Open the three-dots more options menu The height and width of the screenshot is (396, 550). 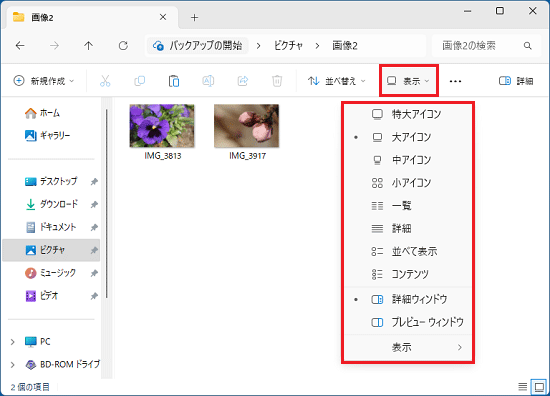click(455, 81)
